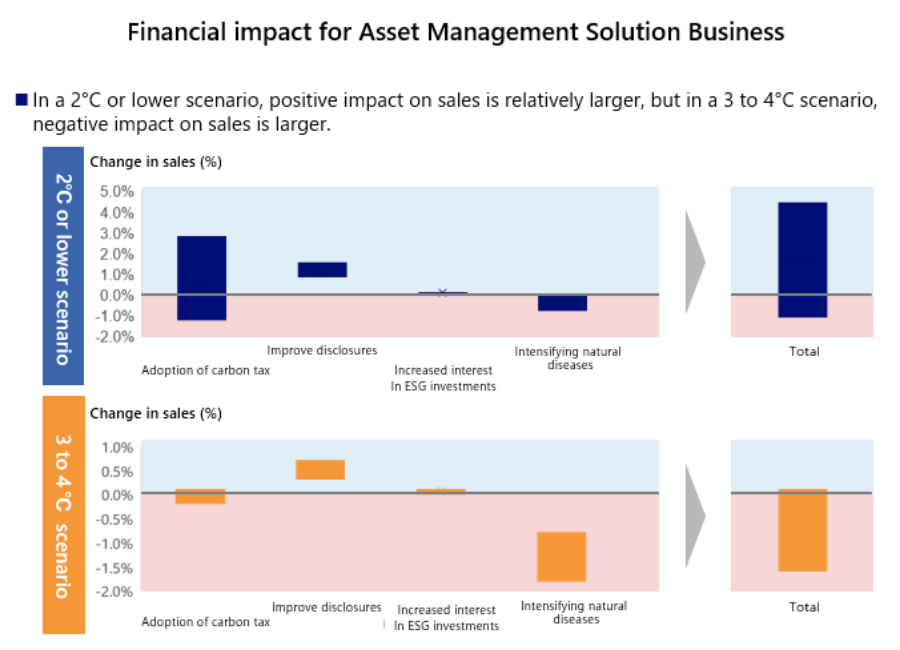
Task: Click the 5.0% axis label in the blue chart
Action: tap(117, 190)
